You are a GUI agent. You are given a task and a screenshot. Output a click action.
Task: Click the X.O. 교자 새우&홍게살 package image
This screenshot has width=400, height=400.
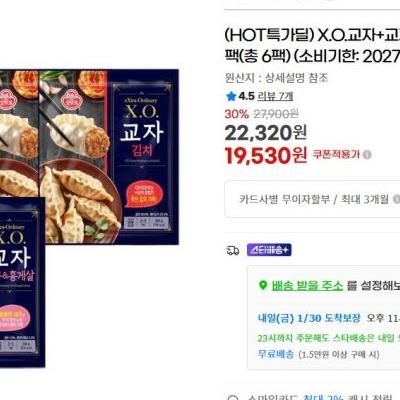pyautogui.click(x=22, y=282)
